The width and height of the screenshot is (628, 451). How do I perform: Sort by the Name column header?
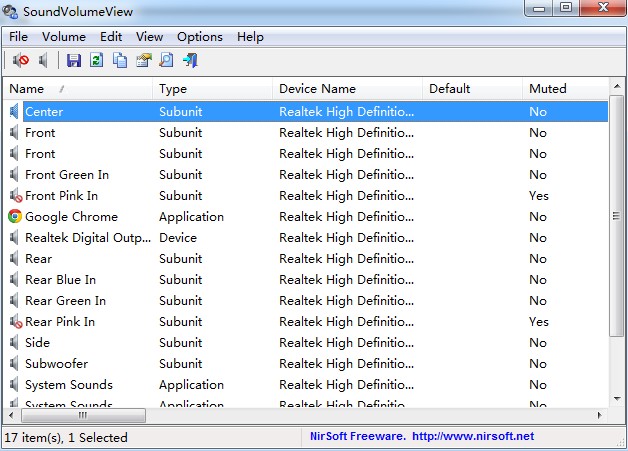point(78,89)
